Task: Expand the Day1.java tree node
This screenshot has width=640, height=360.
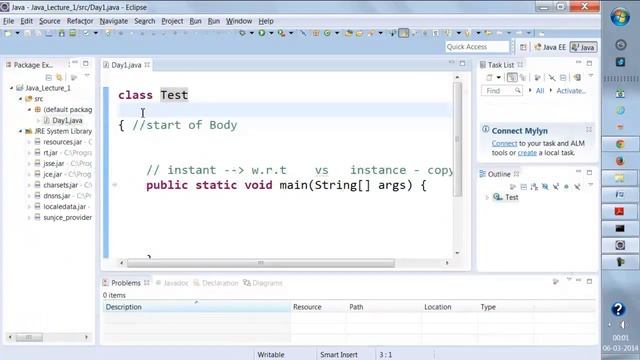Action: click(x=38, y=120)
